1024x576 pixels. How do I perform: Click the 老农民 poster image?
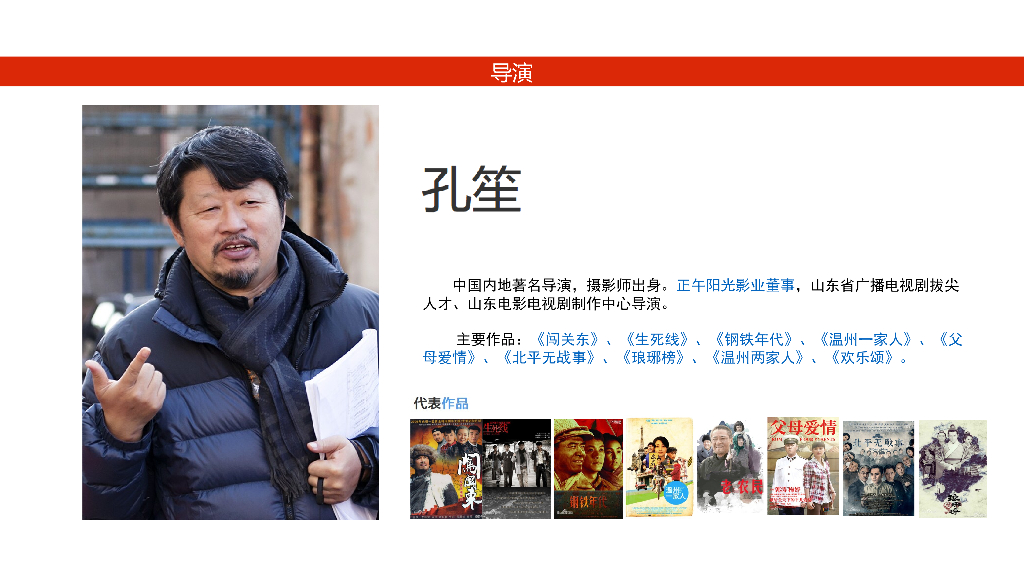tap(730, 466)
